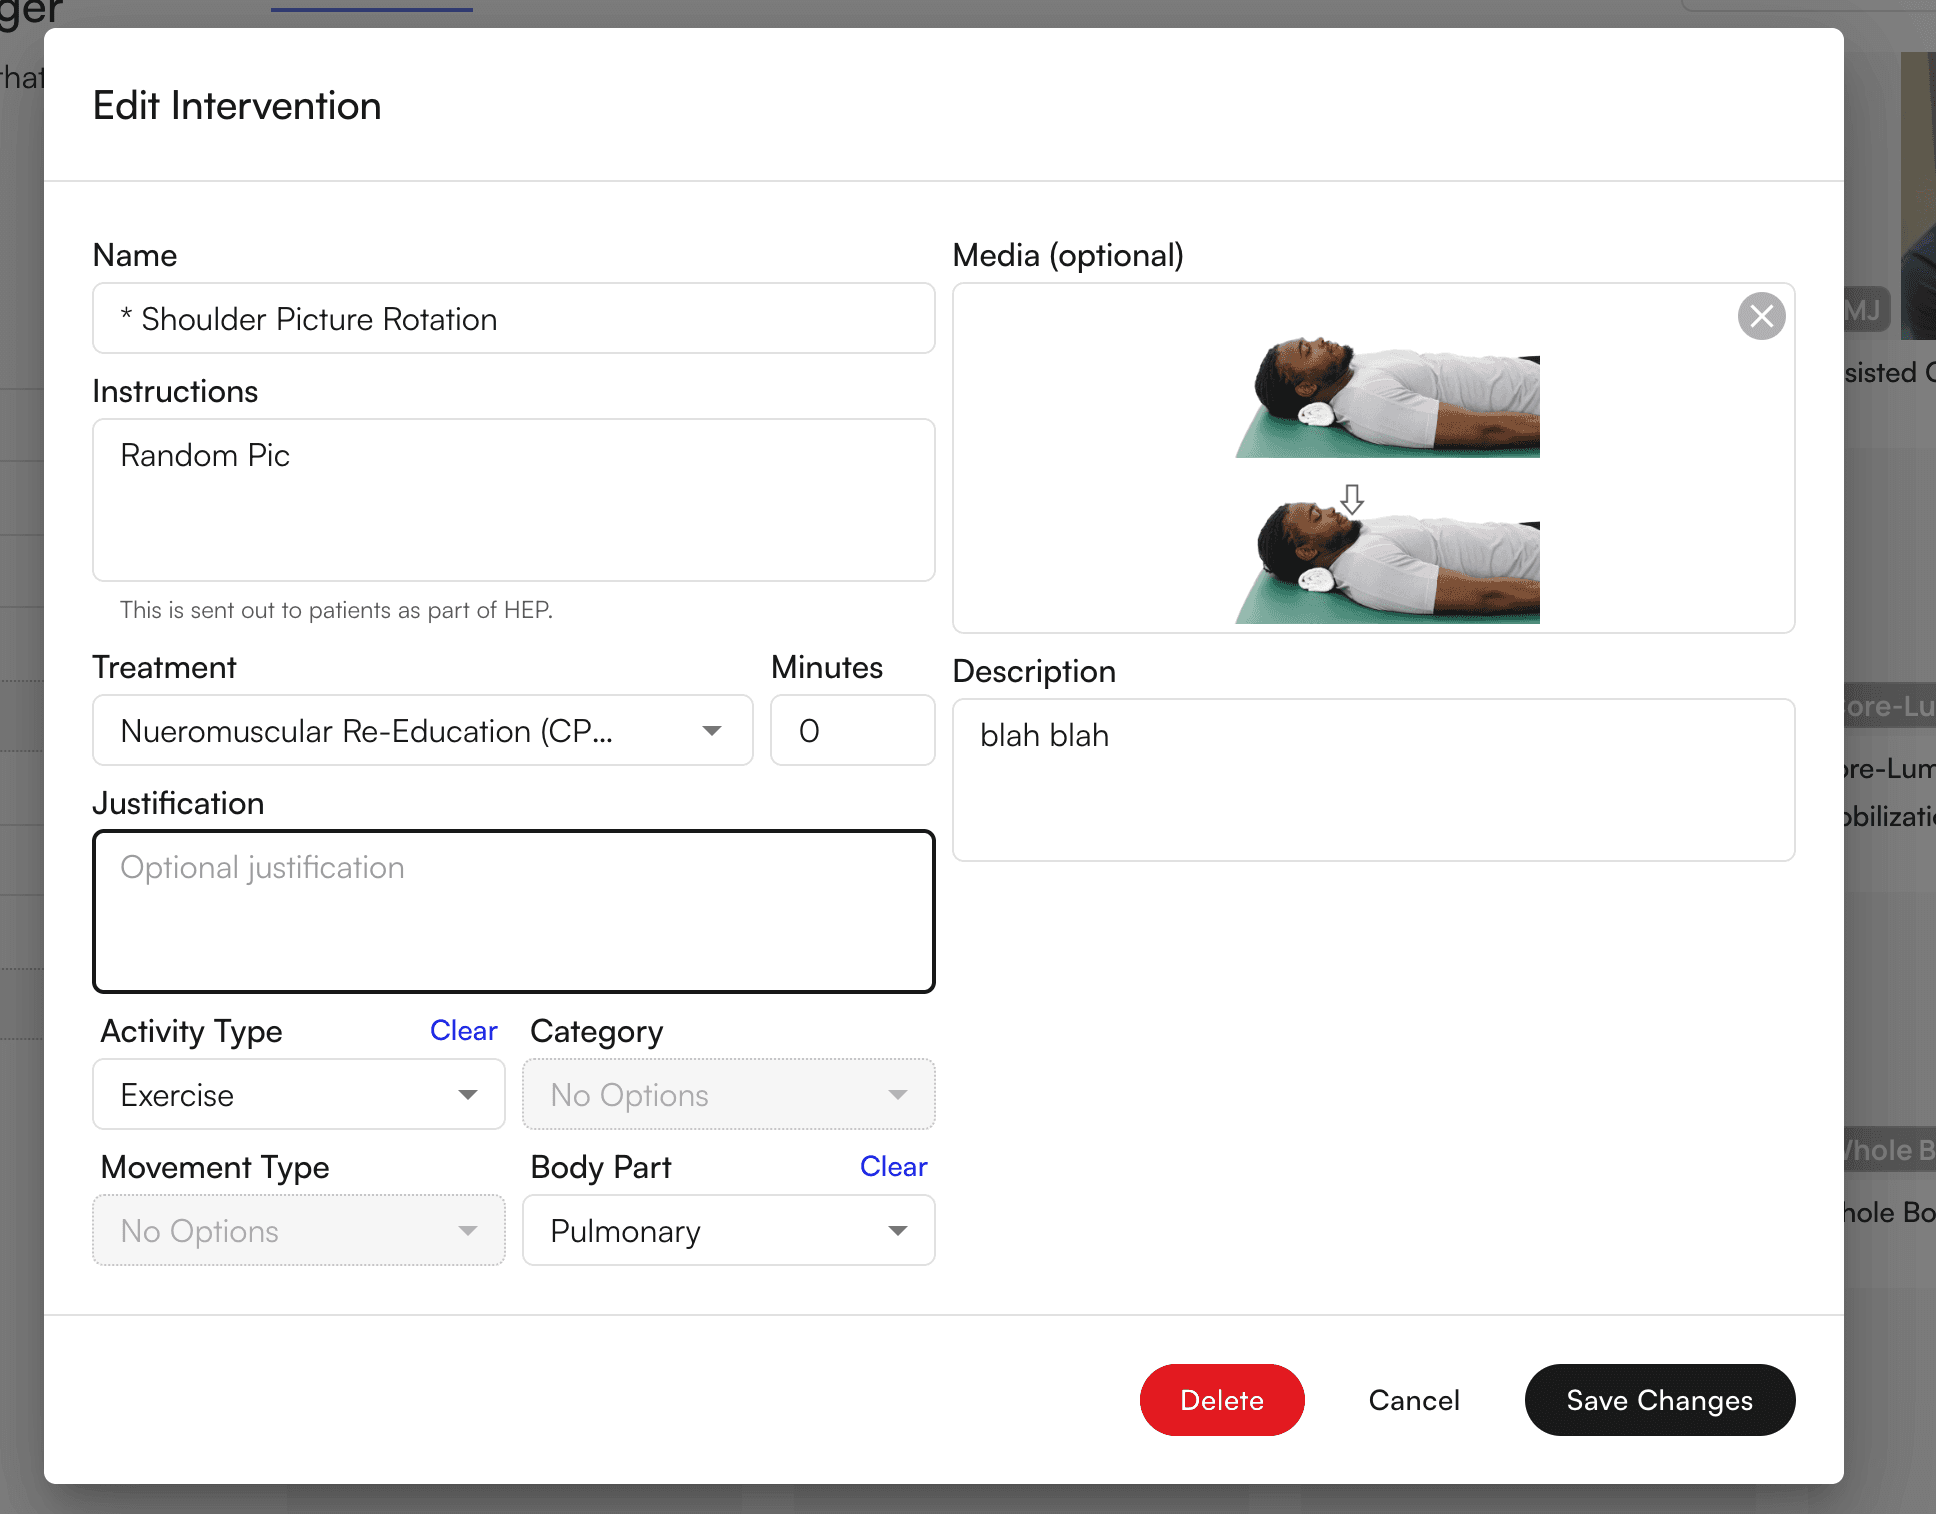The width and height of the screenshot is (1936, 1514).
Task: Click the Optional justification text box
Action: coord(513,911)
